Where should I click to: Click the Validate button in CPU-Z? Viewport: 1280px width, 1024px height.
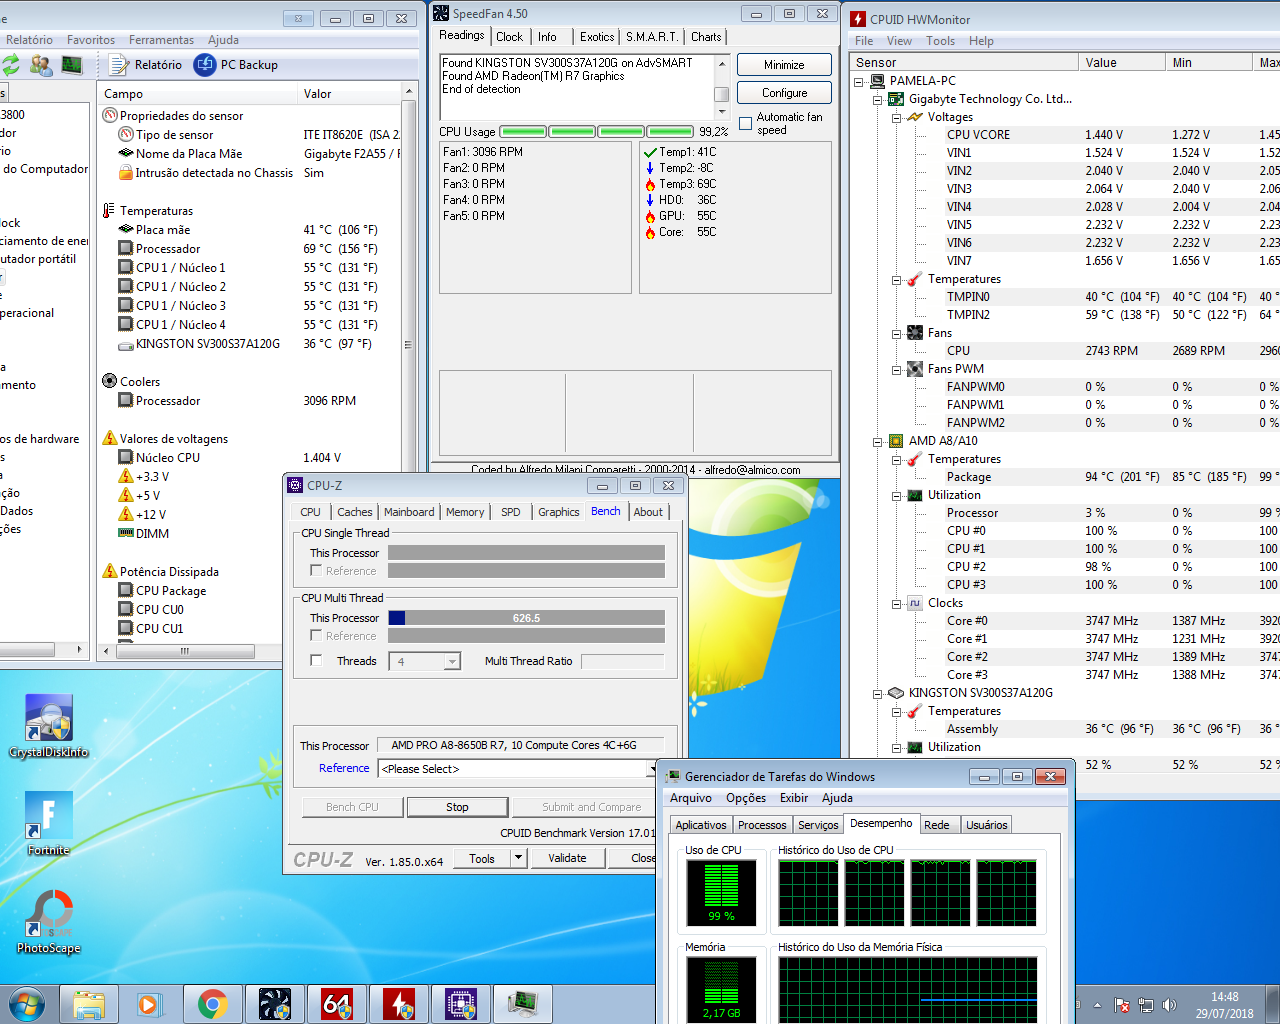tap(567, 858)
